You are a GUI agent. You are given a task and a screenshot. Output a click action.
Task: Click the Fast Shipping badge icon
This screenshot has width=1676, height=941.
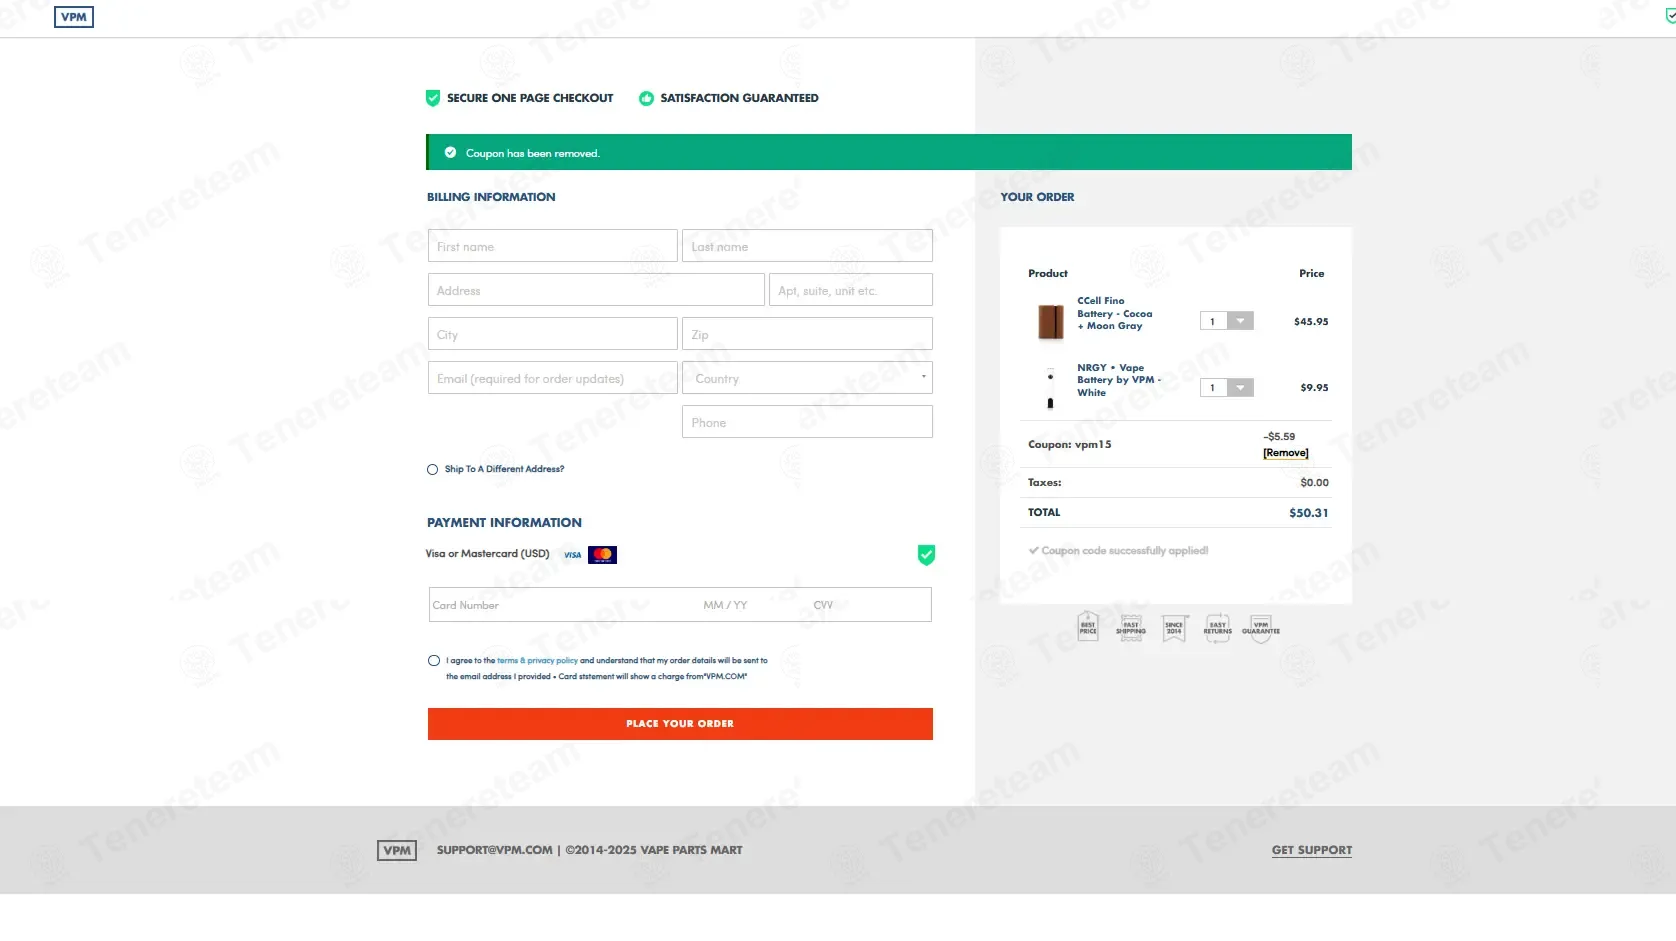click(1131, 627)
